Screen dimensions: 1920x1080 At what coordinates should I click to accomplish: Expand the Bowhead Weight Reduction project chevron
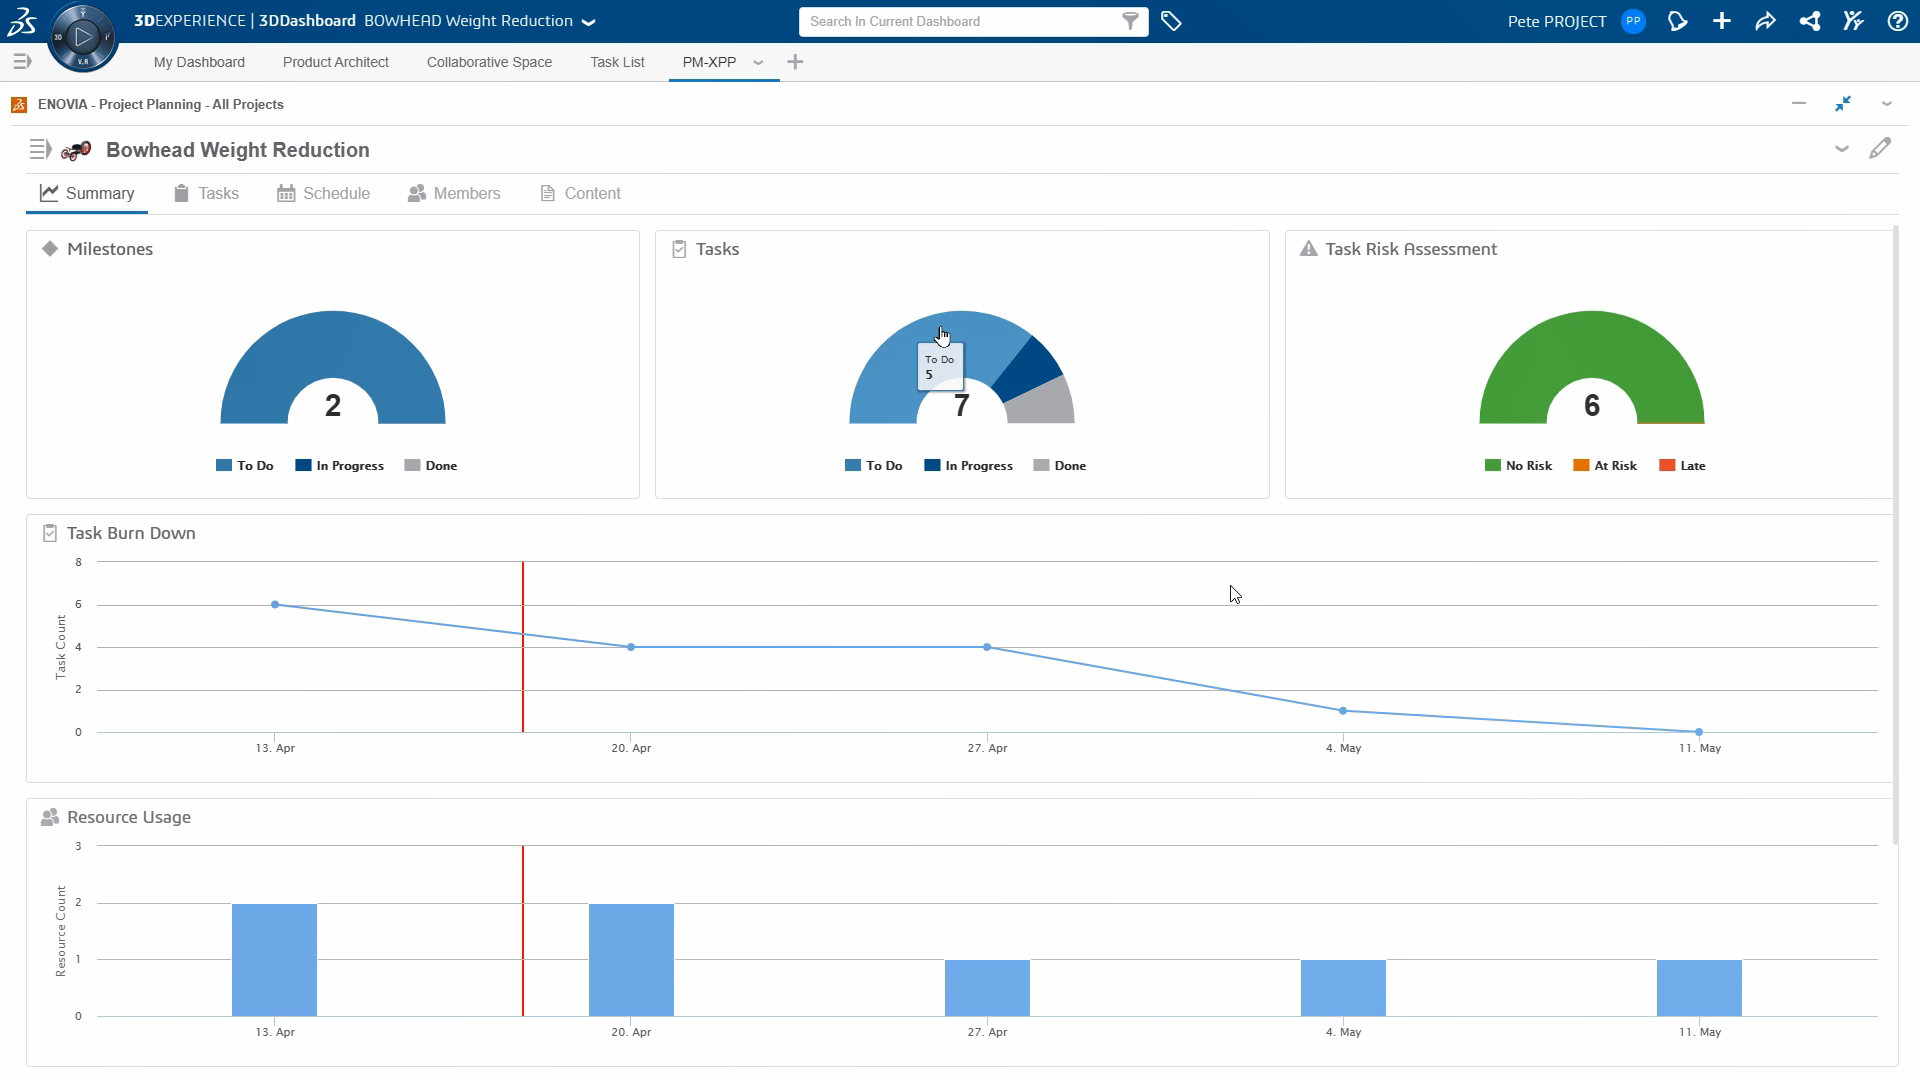pos(1841,149)
